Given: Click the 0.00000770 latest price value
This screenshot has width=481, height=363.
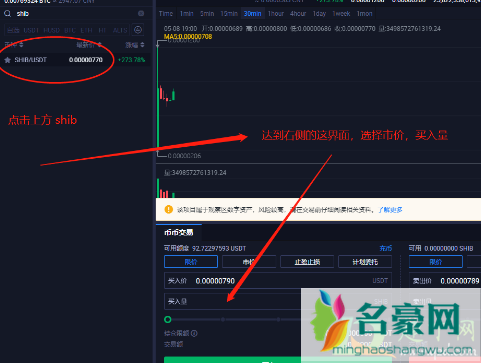Looking at the screenshot, I should [86, 60].
